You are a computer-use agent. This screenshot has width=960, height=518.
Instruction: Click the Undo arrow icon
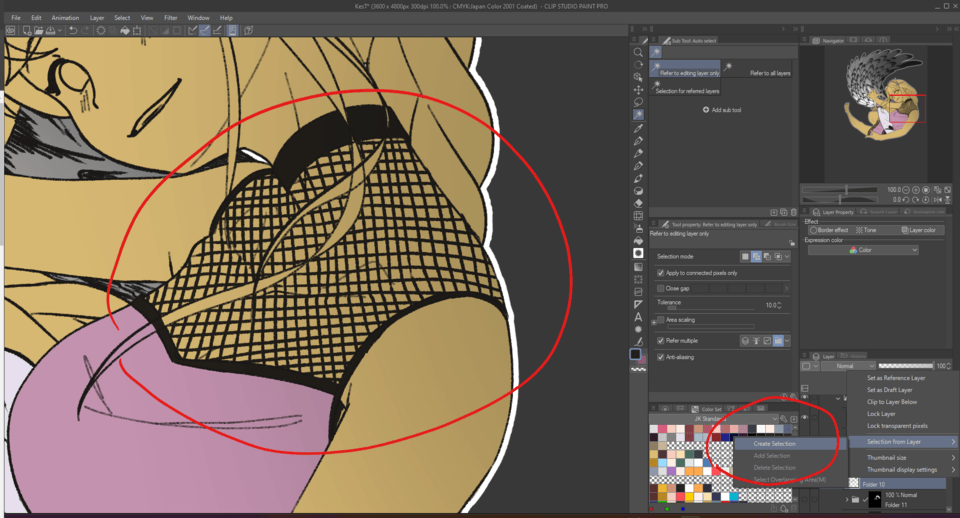73,30
